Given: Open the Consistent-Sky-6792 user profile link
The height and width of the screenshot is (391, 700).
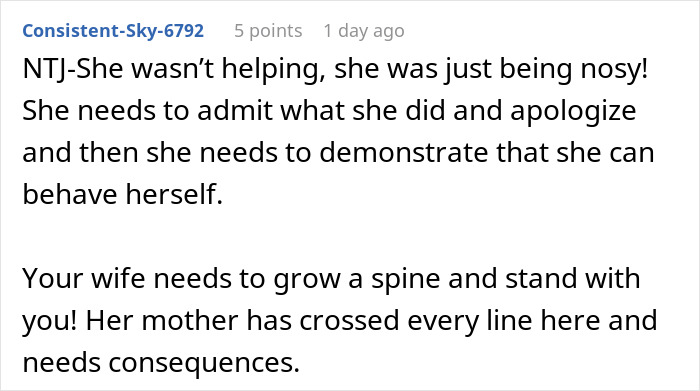Looking at the screenshot, I should tap(113, 31).
